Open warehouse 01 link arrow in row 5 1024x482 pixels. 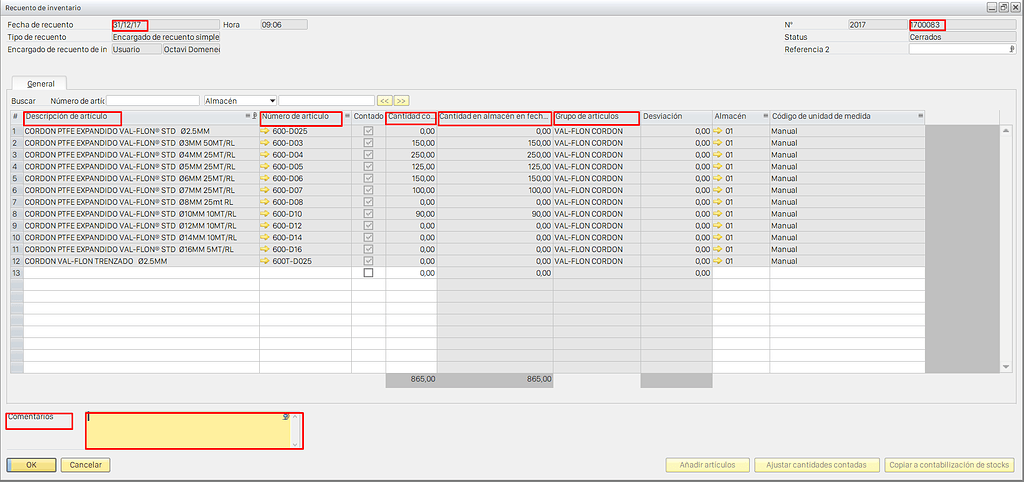pyautogui.click(x=718, y=178)
